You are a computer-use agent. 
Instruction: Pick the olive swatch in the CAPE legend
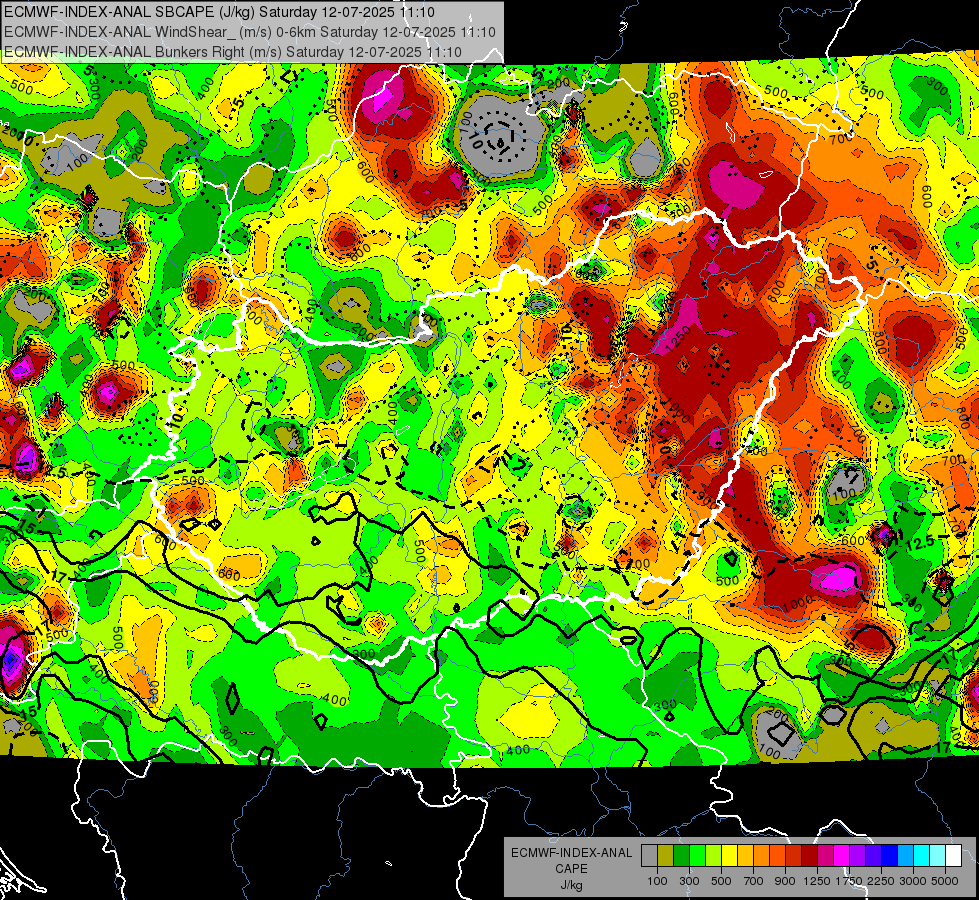(666, 856)
